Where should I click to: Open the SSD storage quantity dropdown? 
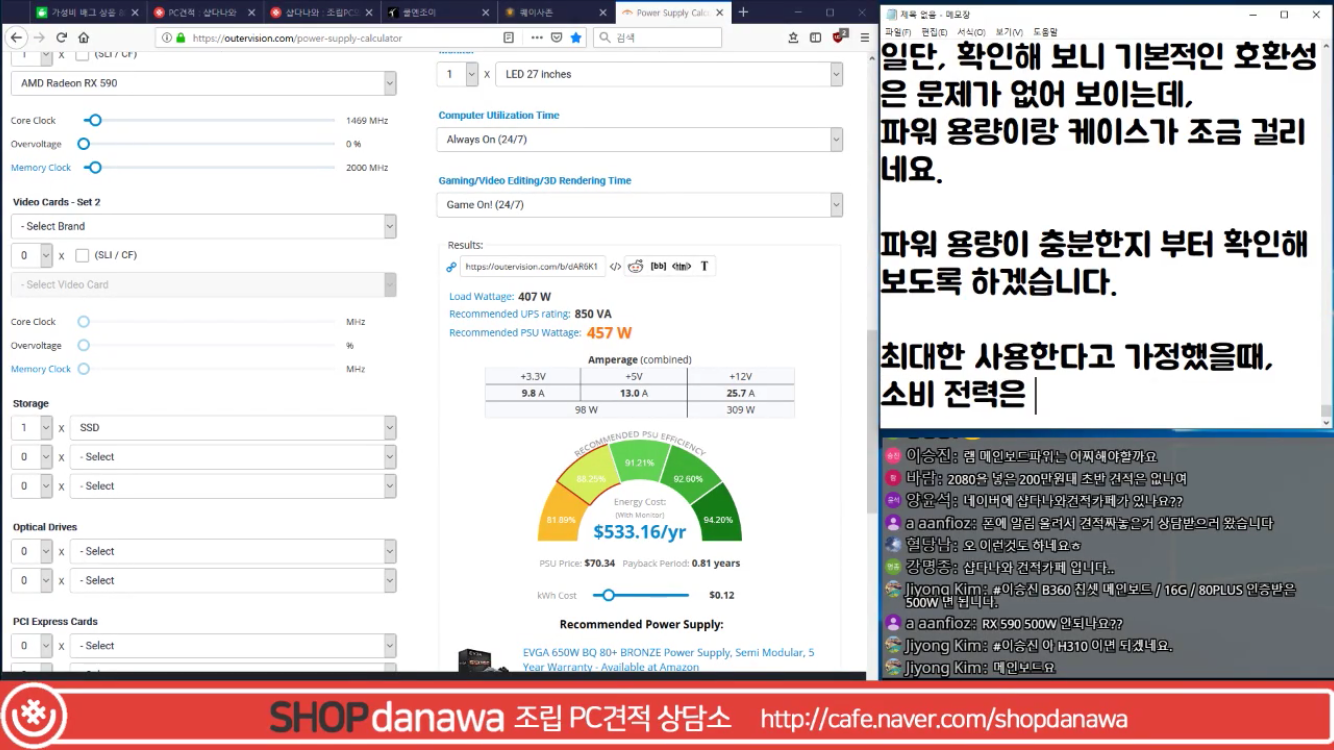(31, 427)
